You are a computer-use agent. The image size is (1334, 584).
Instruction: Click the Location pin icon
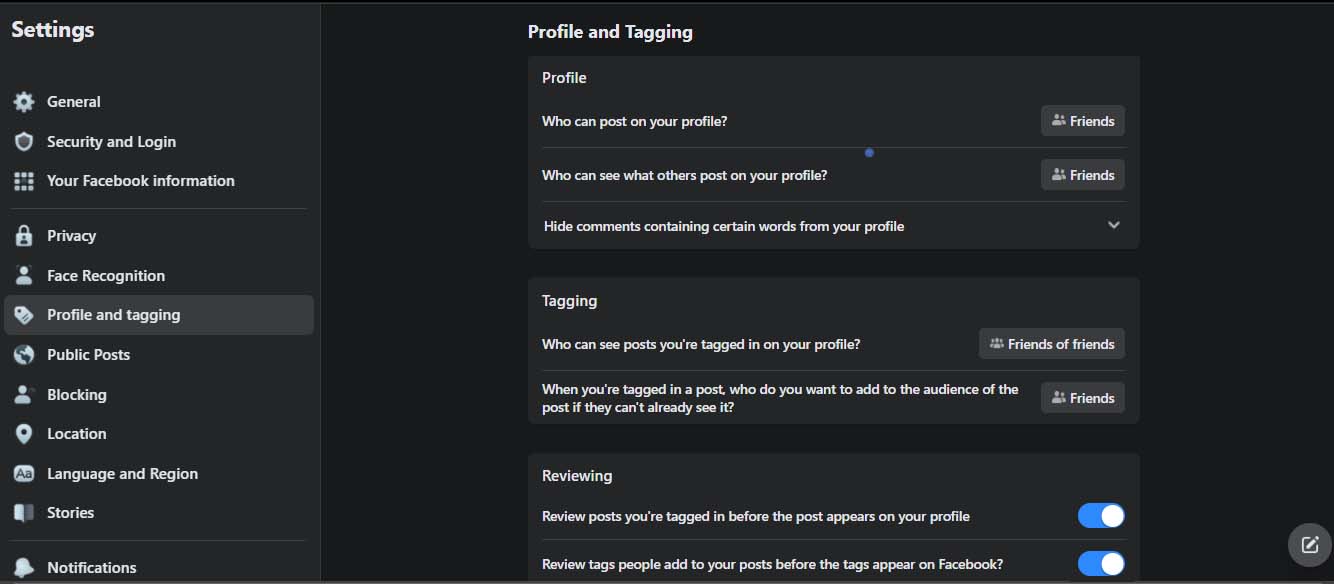24,434
